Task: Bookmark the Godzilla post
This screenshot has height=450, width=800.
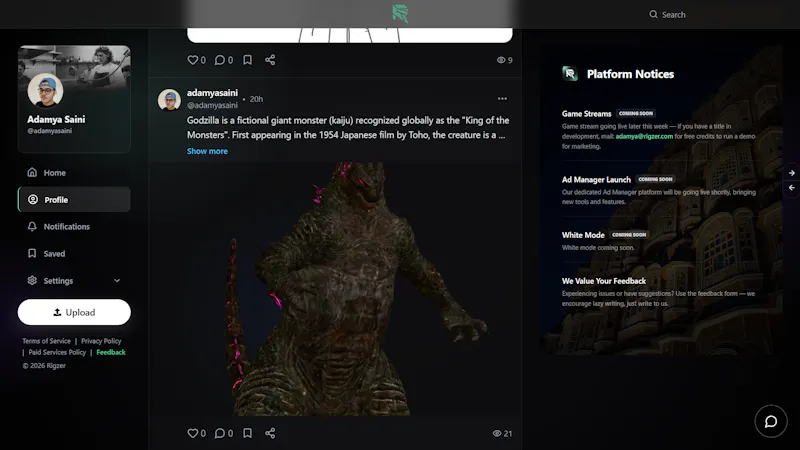Action: pos(247,433)
